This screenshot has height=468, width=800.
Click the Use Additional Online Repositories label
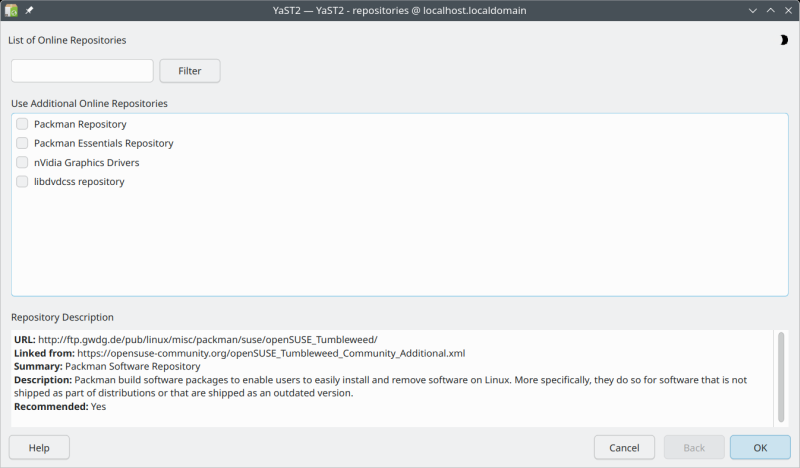(89, 104)
